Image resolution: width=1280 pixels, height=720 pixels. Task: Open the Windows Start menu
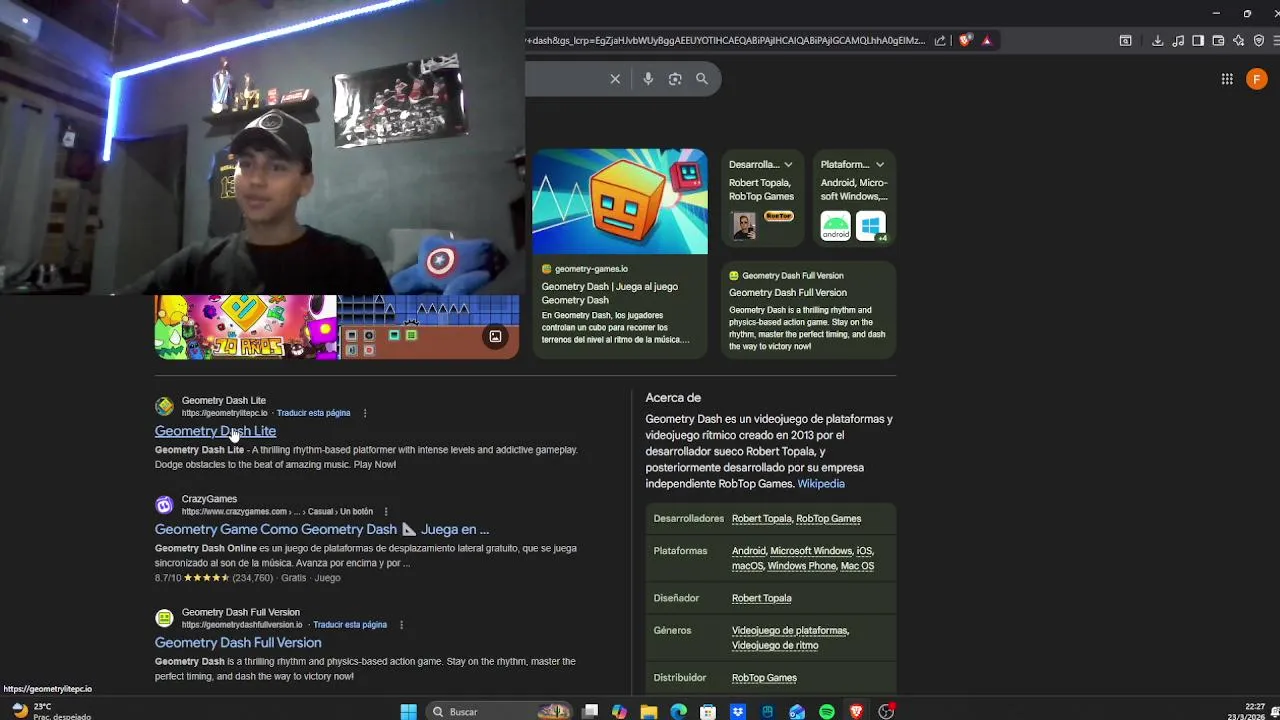pyautogui.click(x=408, y=712)
